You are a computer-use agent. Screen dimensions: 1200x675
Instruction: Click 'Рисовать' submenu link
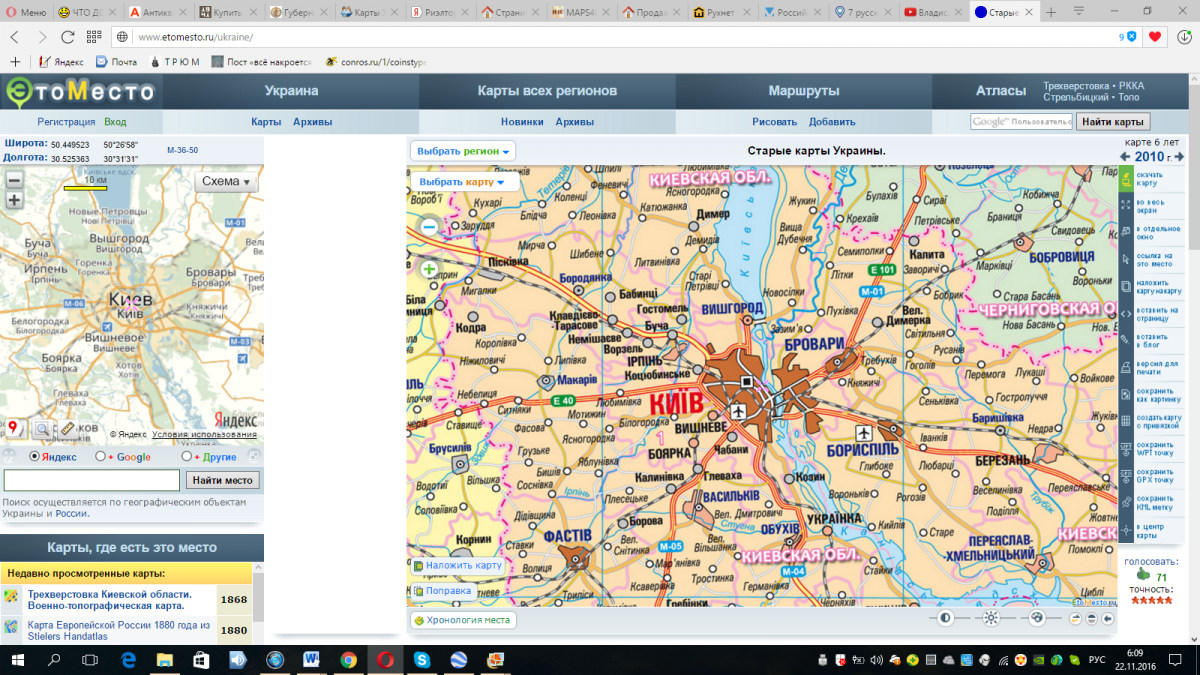(775, 122)
